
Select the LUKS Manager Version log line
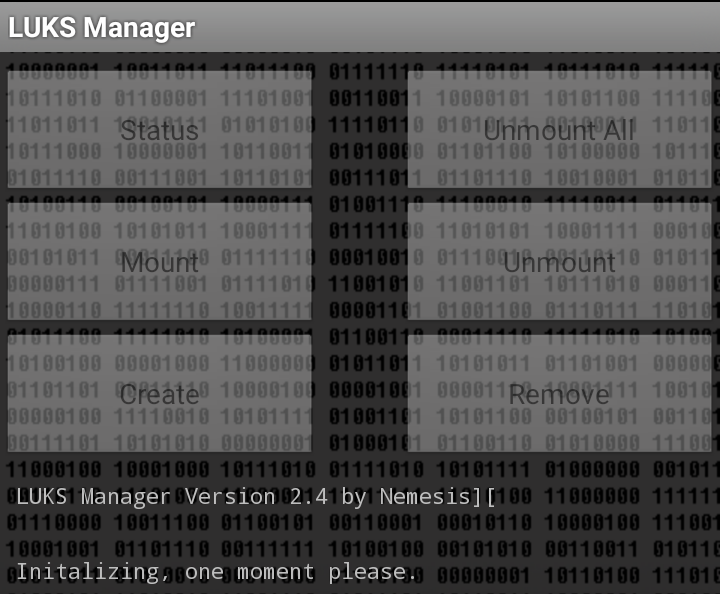(x=256, y=497)
